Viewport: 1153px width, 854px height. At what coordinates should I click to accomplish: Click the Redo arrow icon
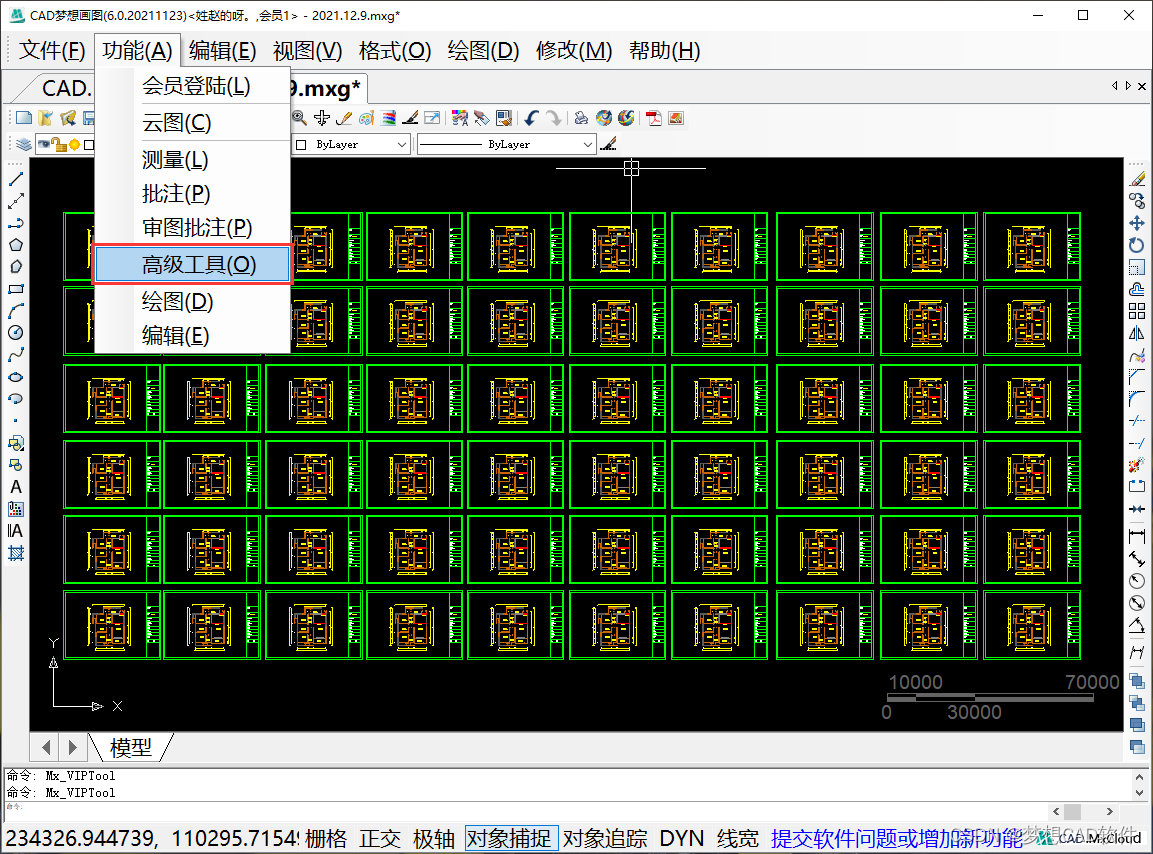click(x=553, y=118)
